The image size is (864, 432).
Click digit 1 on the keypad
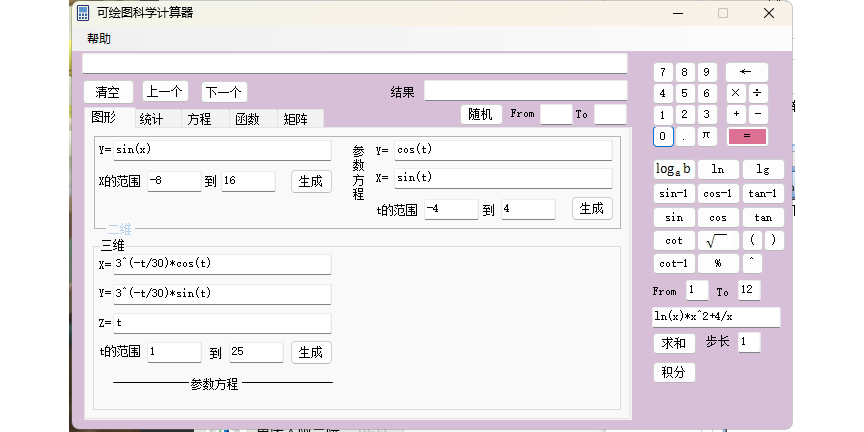[x=663, y=115]
